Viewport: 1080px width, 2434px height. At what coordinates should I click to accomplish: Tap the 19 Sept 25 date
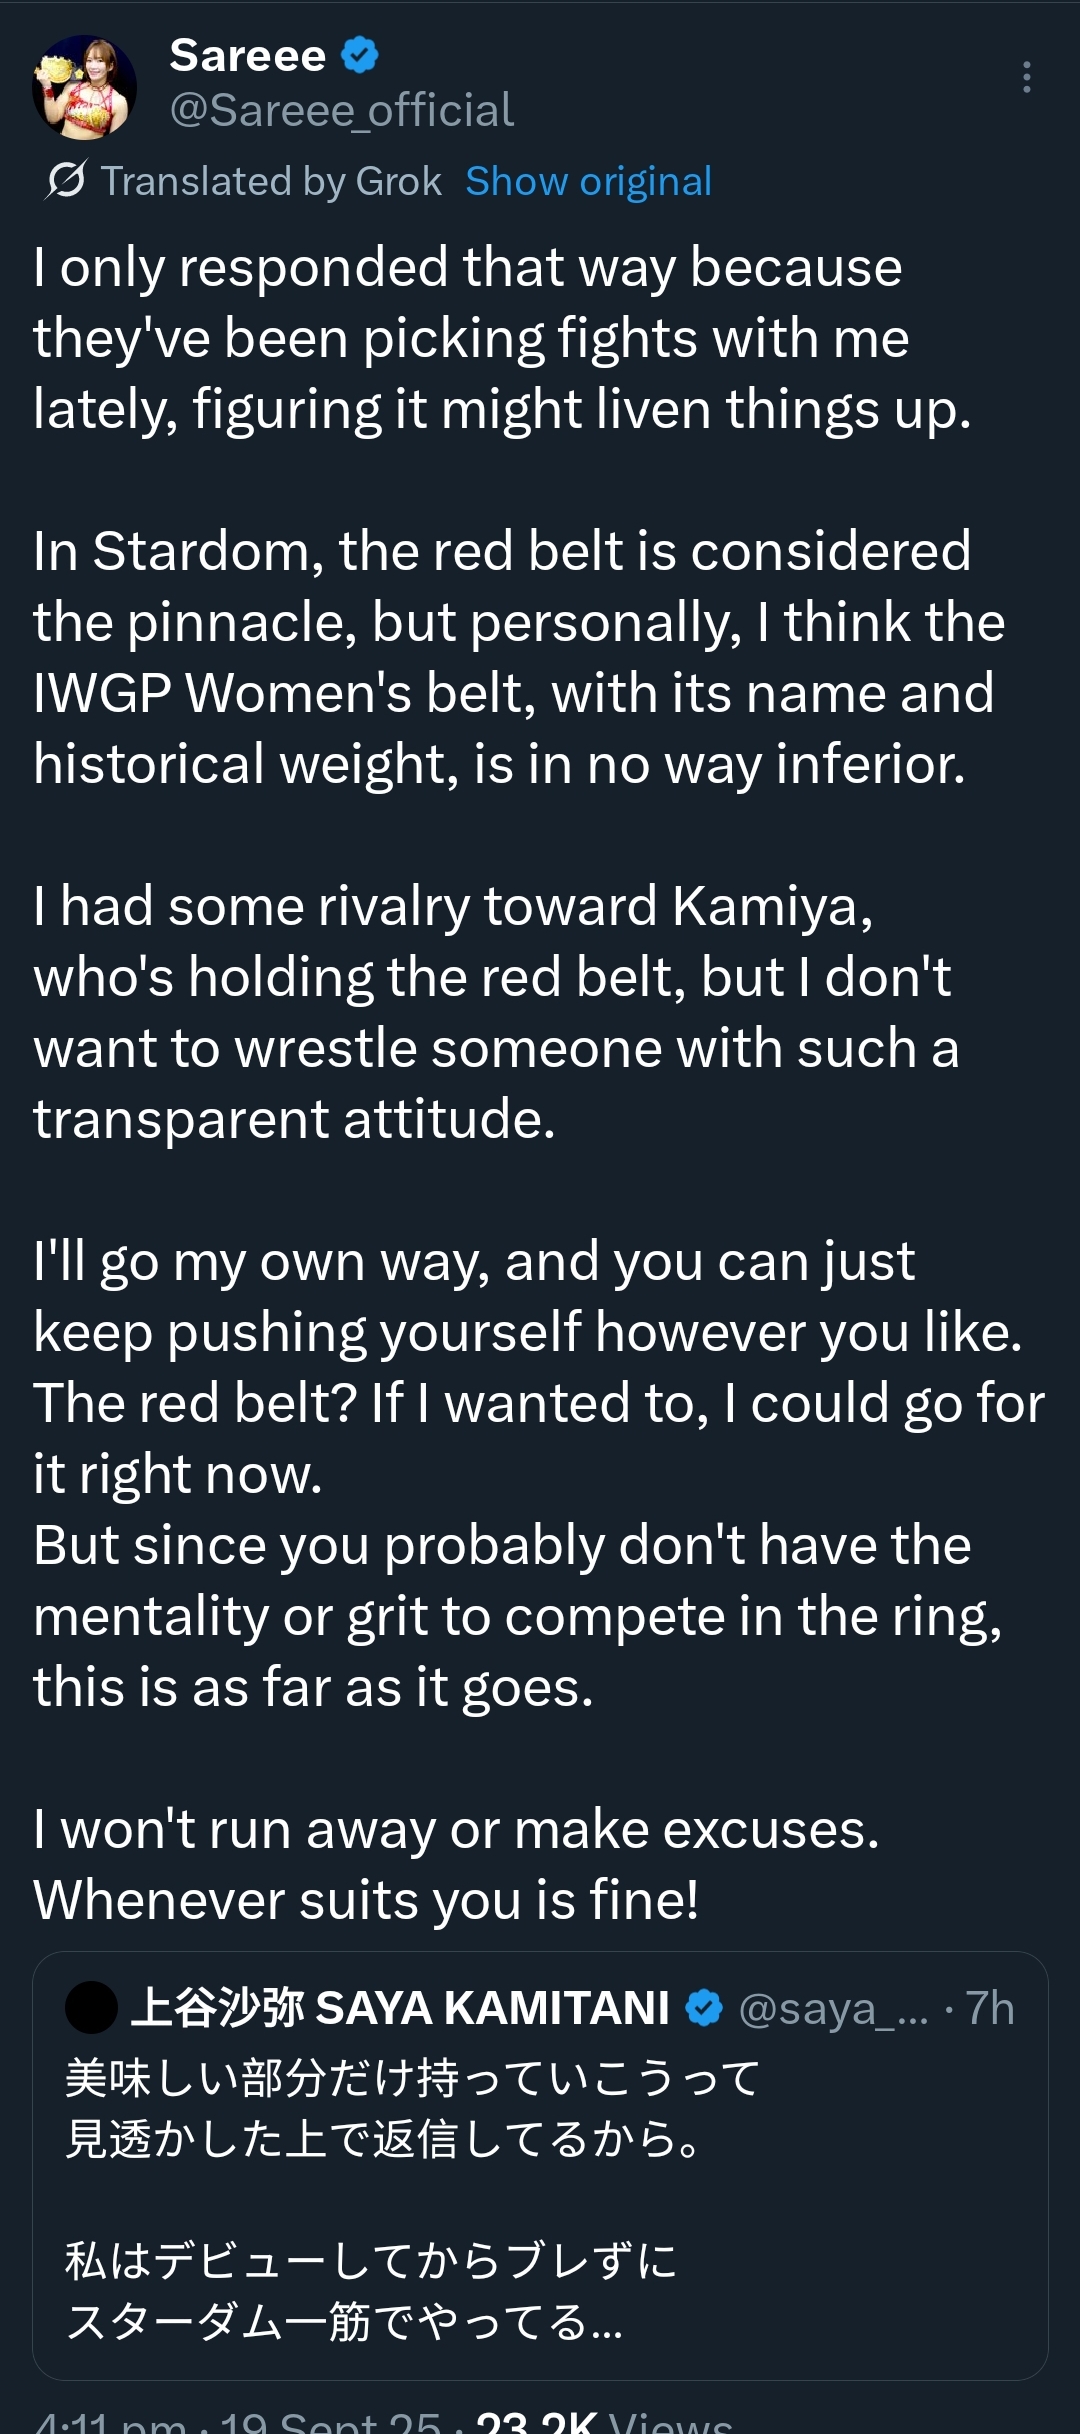(x=331, y=2424)
